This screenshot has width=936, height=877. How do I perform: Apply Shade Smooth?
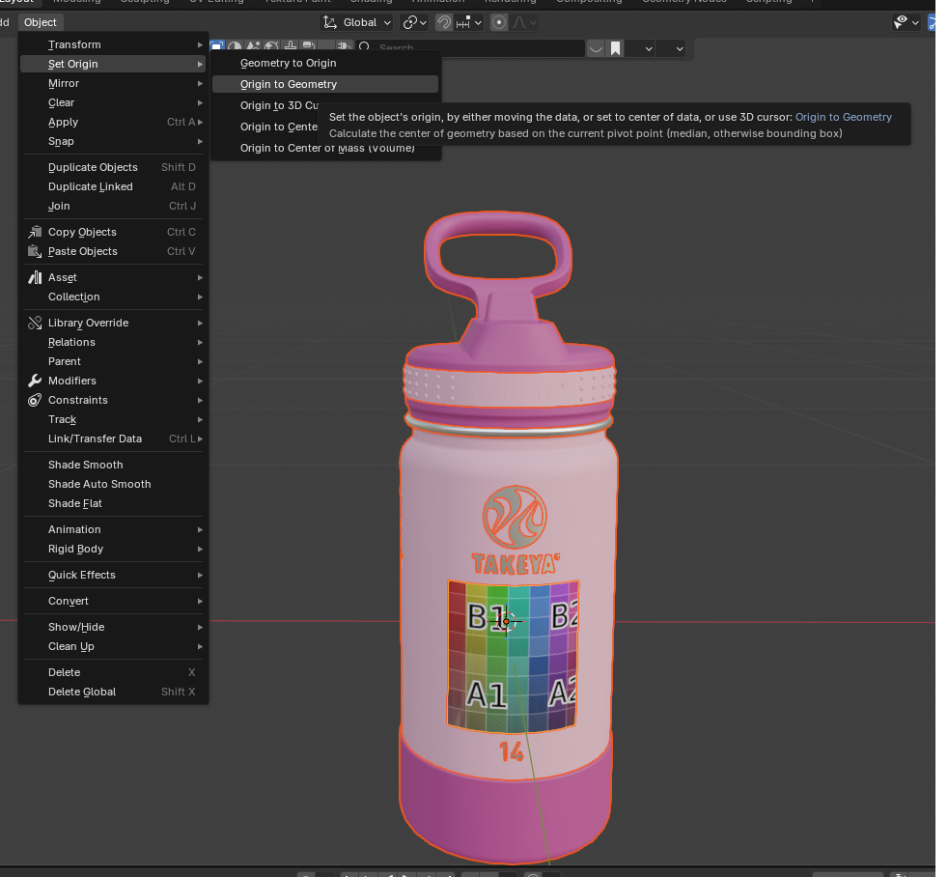[x=113, y=465]
